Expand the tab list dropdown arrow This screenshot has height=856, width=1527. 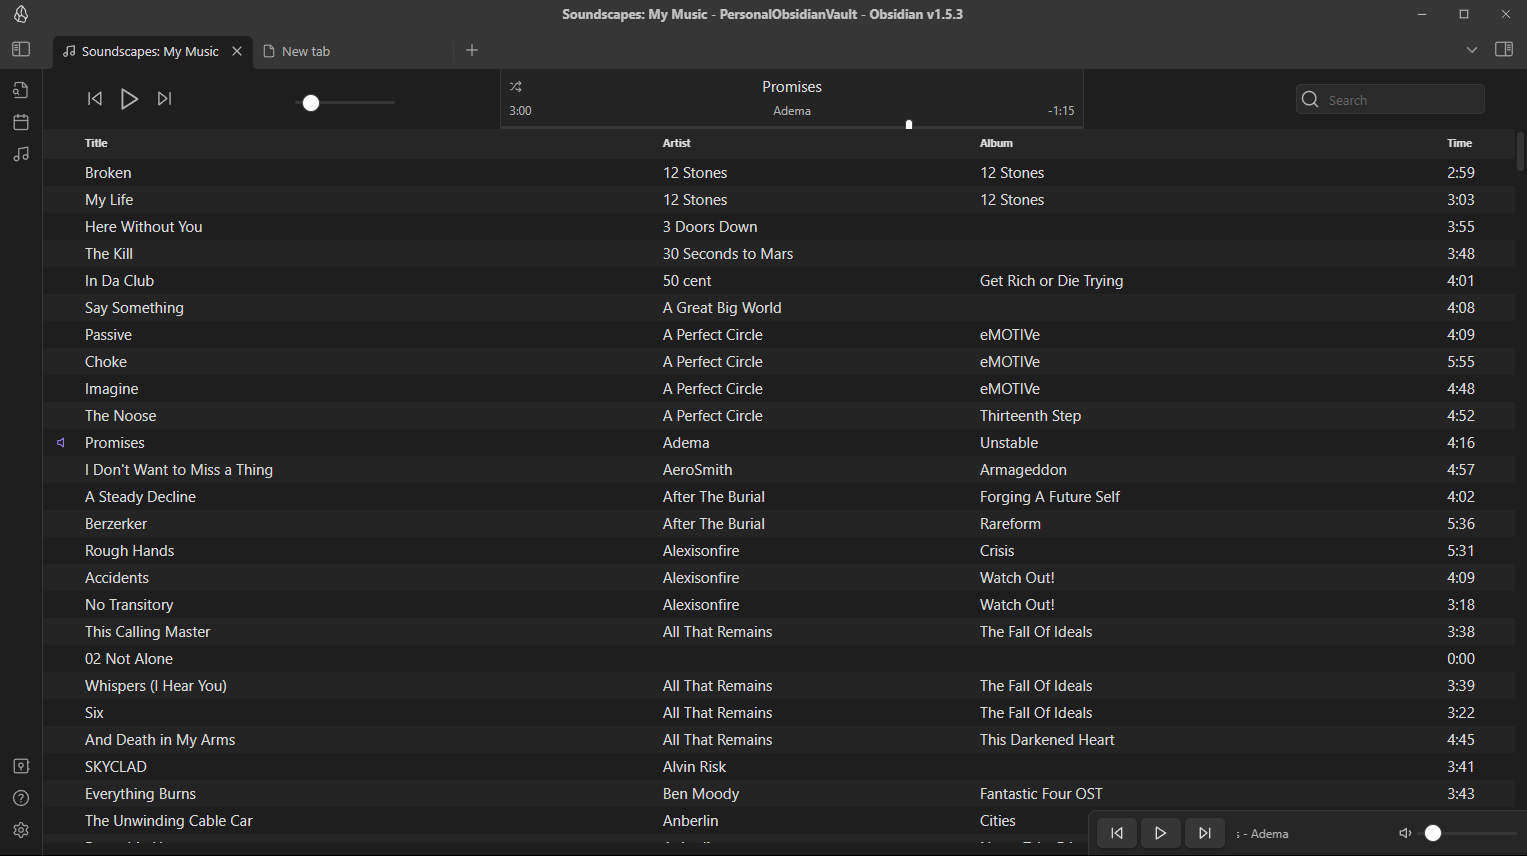(x=1472, y=50)
